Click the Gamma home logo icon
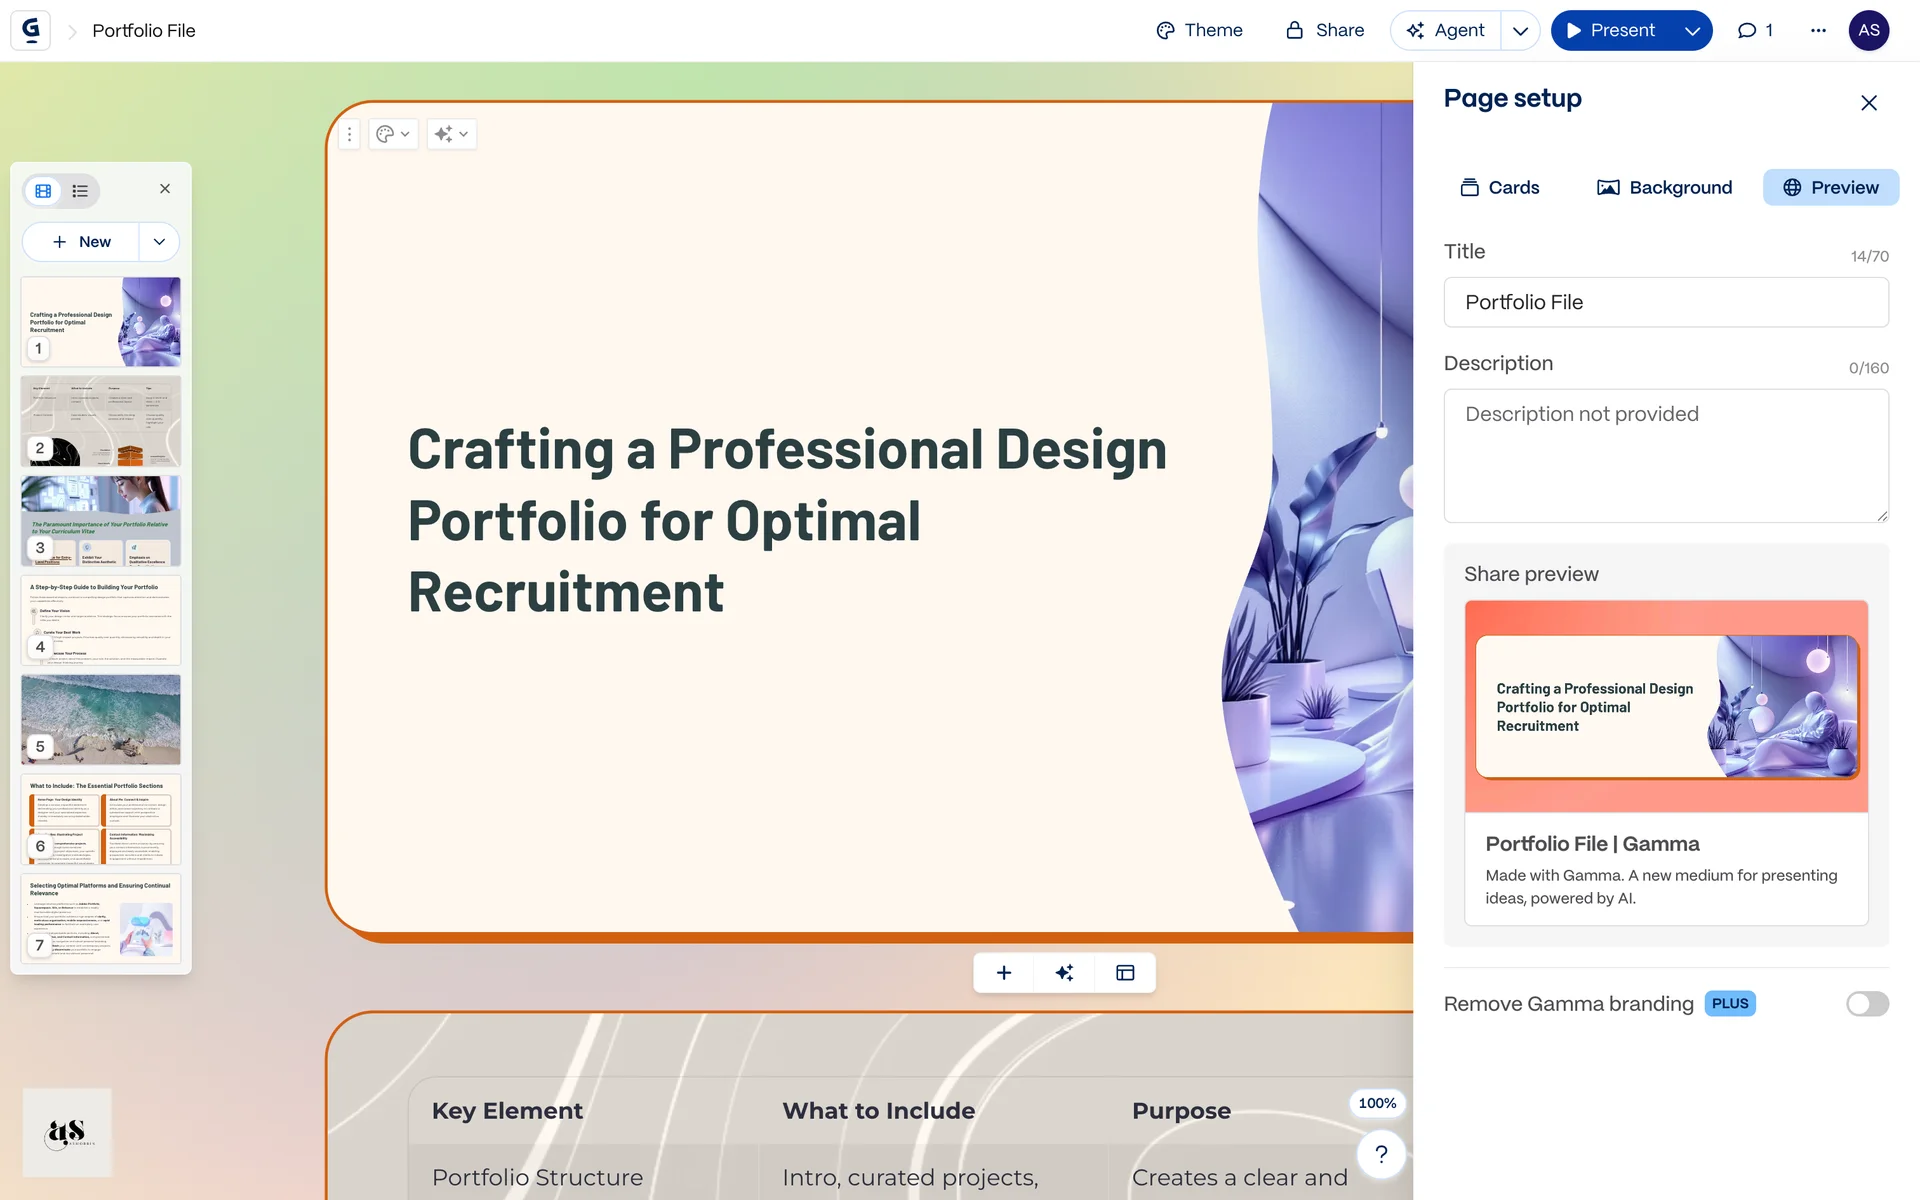 pos(31,30)
